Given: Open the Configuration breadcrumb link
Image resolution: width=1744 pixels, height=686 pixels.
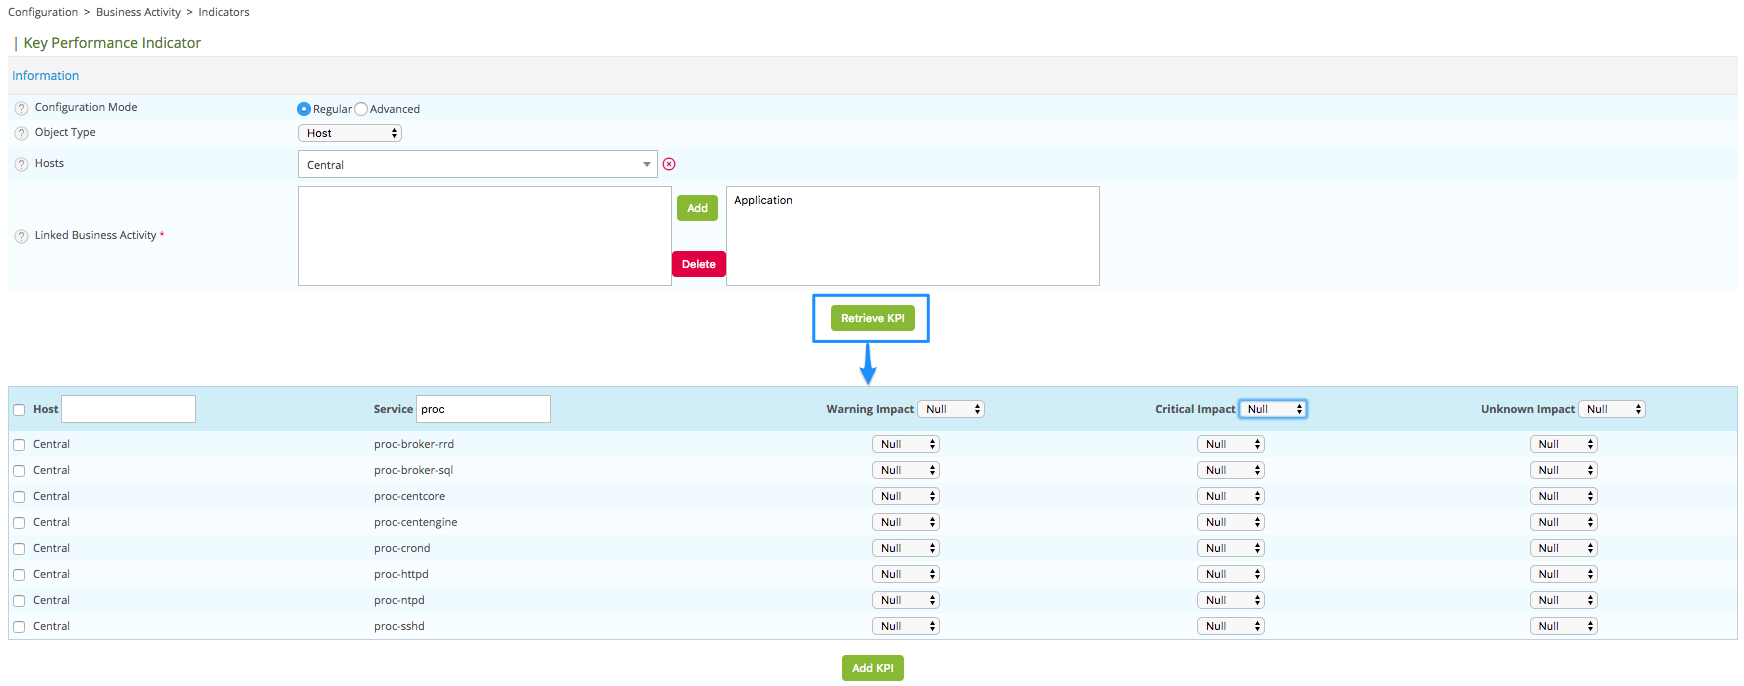Looking at the screenshot, I should (43, 12).
